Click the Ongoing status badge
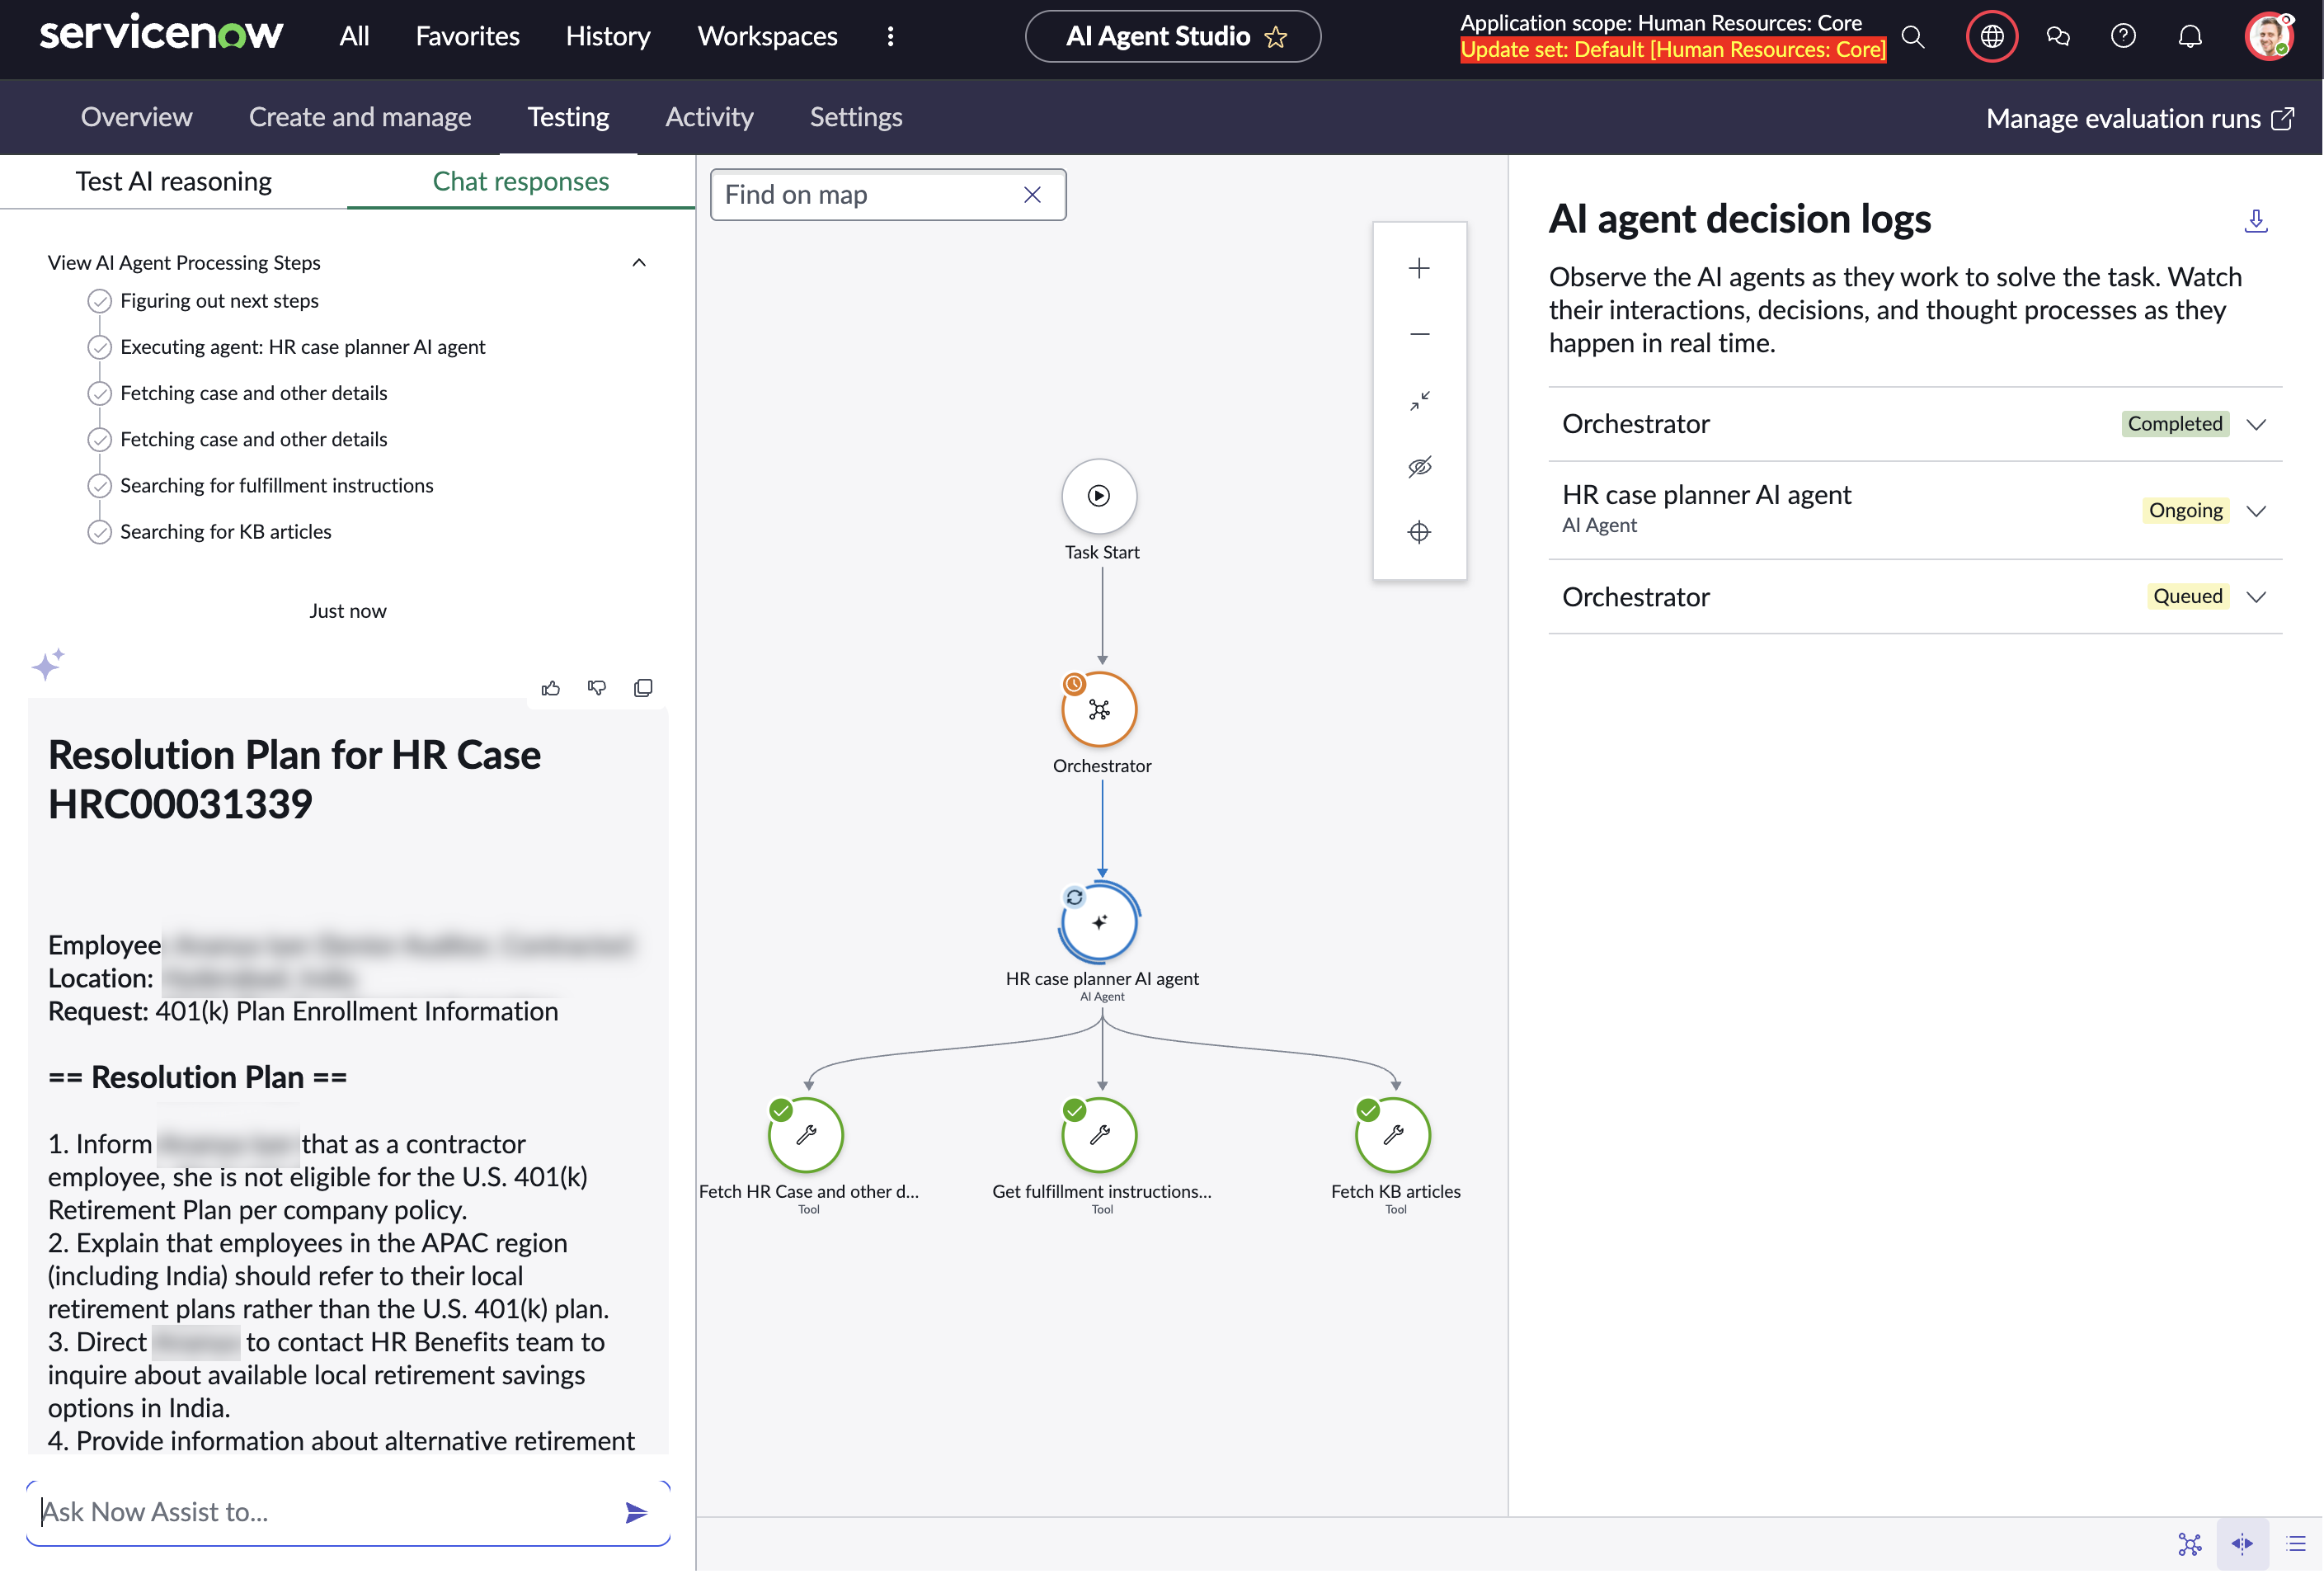Screen dimensions: 2324x1574 (2185, 511)
